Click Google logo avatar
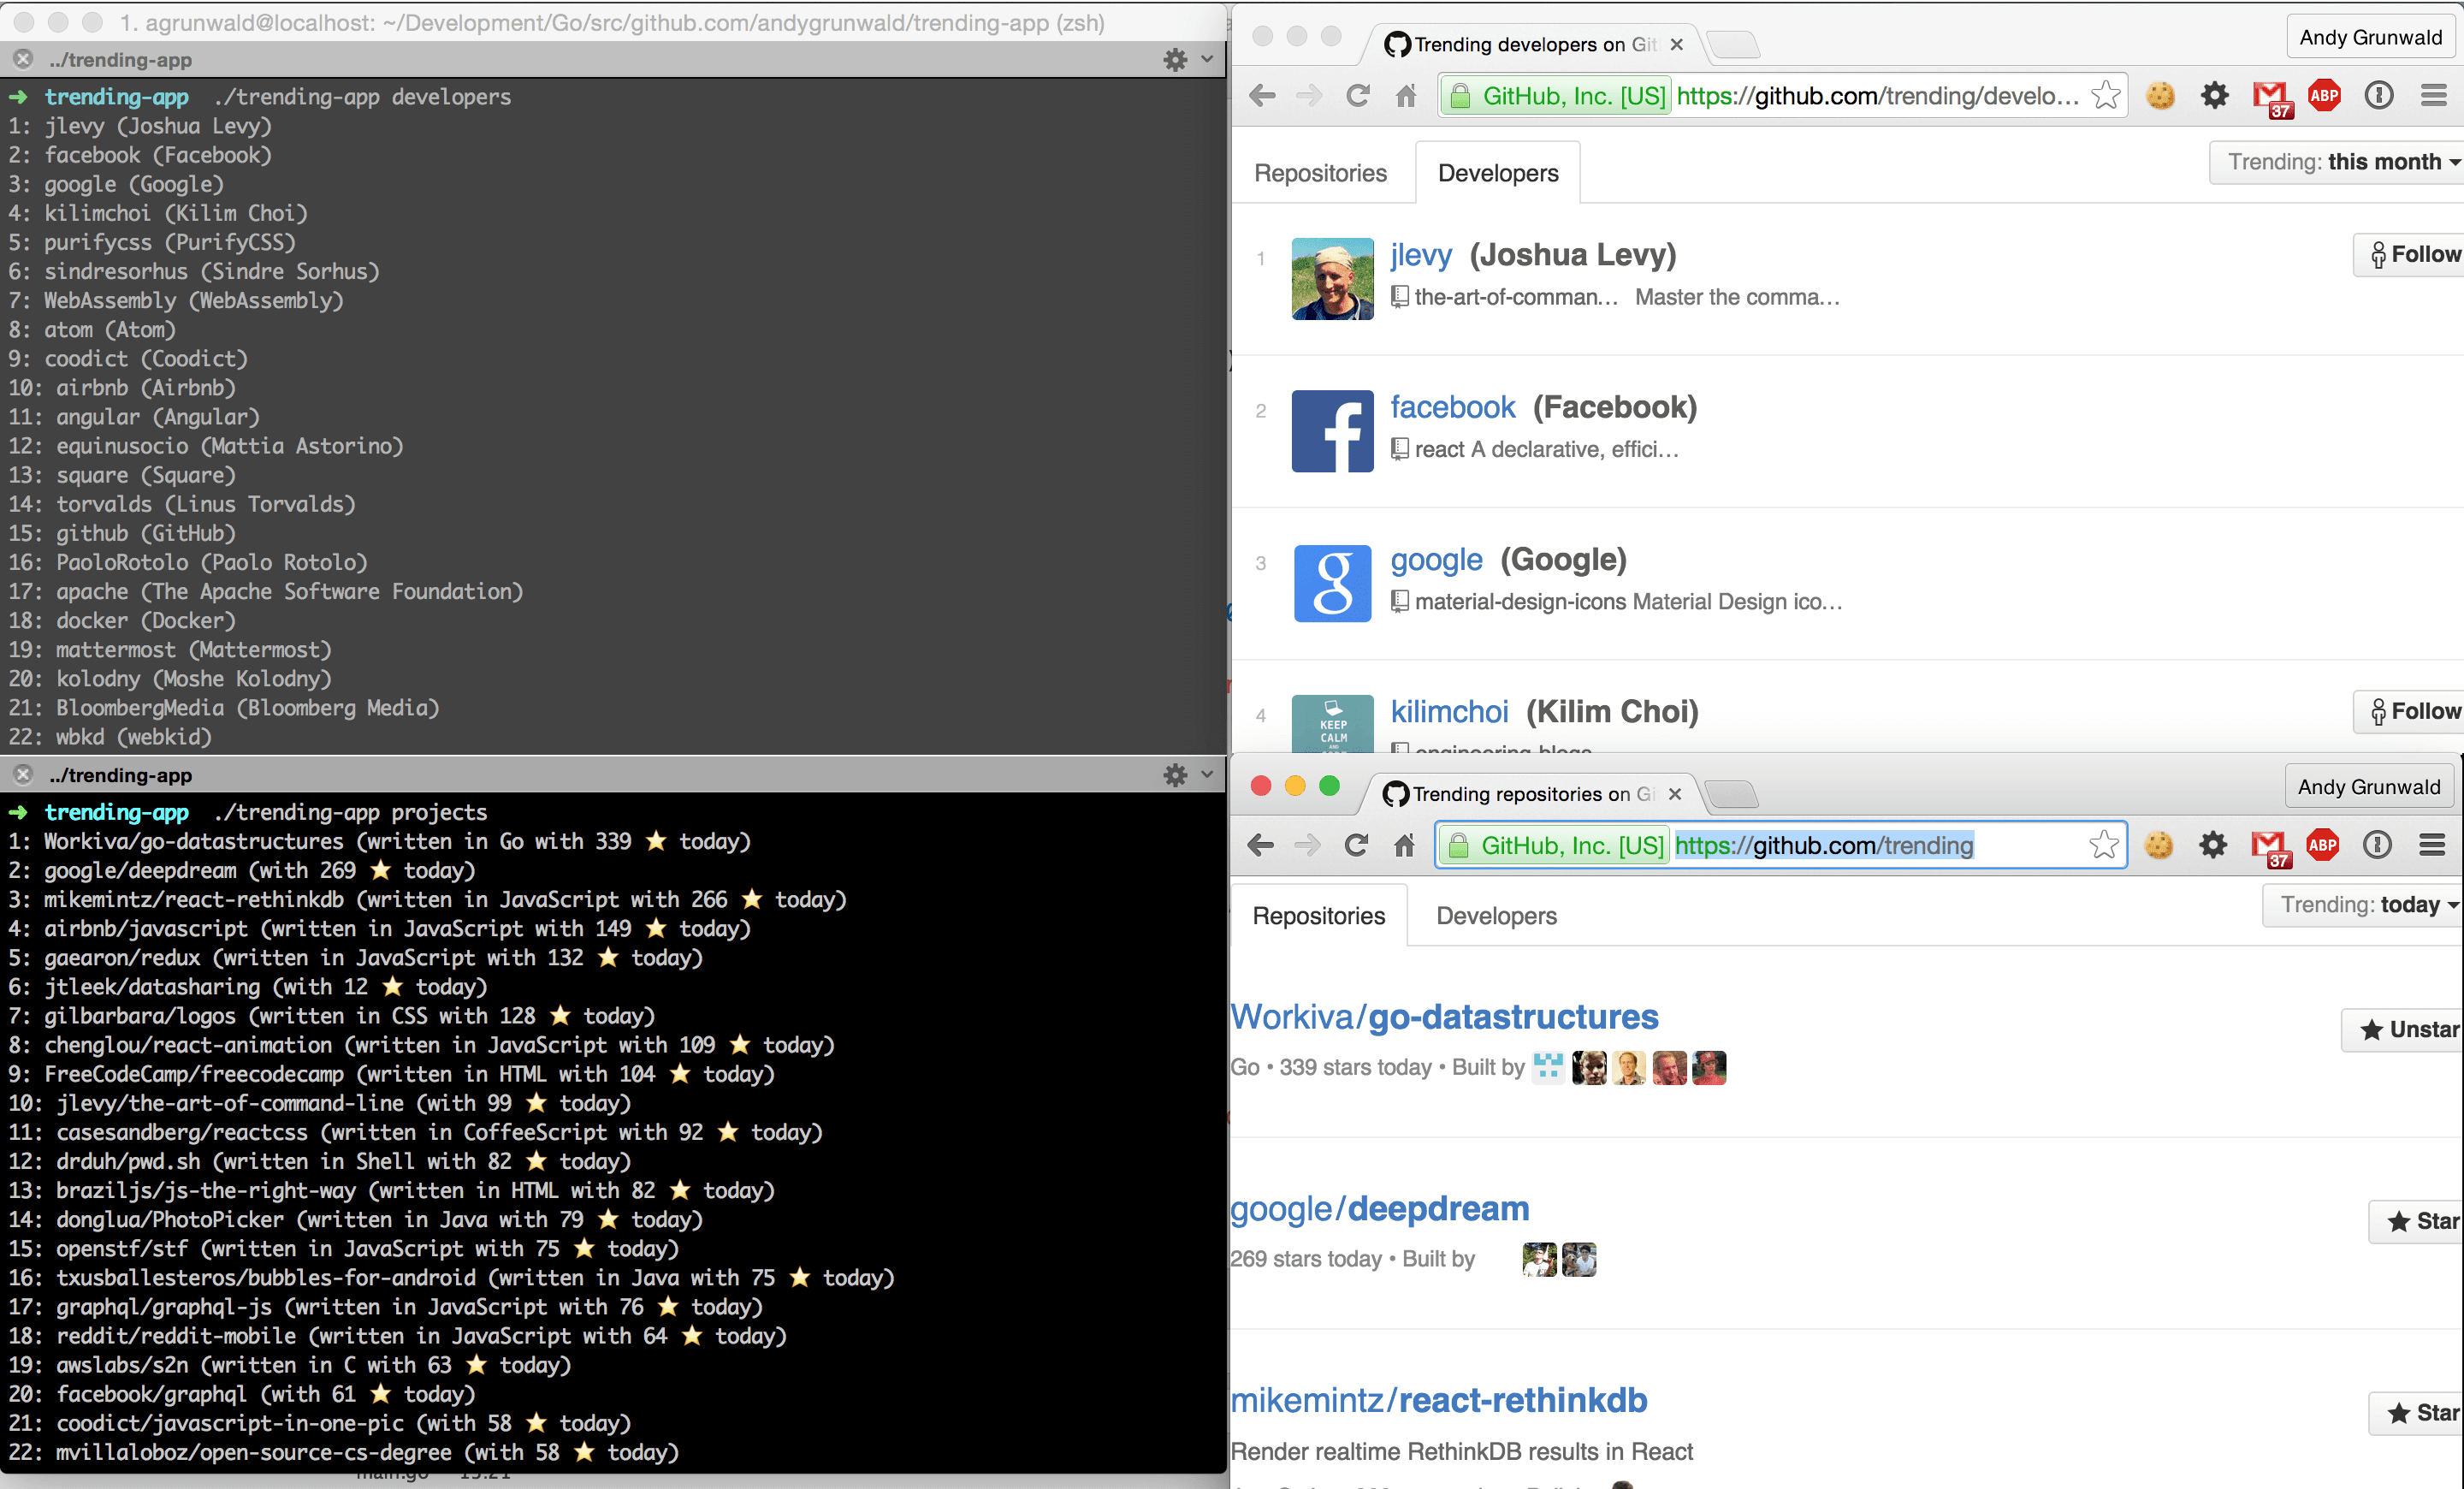Image resolution: width=2464 pixels, height=1489 pixels. point(1333,583)
